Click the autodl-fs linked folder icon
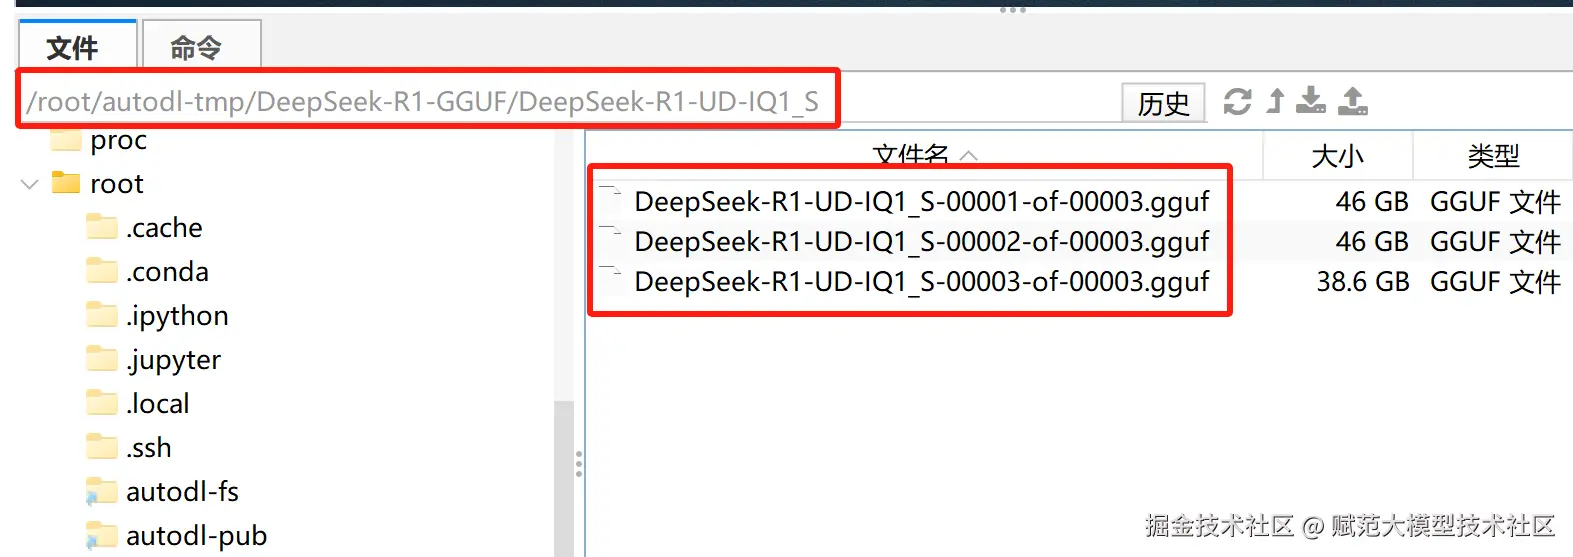The width and height of the screenshot is (1573, 557). pos(101,491)
